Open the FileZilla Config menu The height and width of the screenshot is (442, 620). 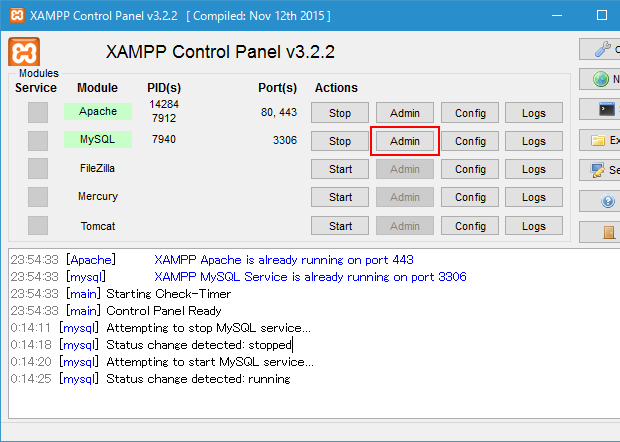coord(470,169)
